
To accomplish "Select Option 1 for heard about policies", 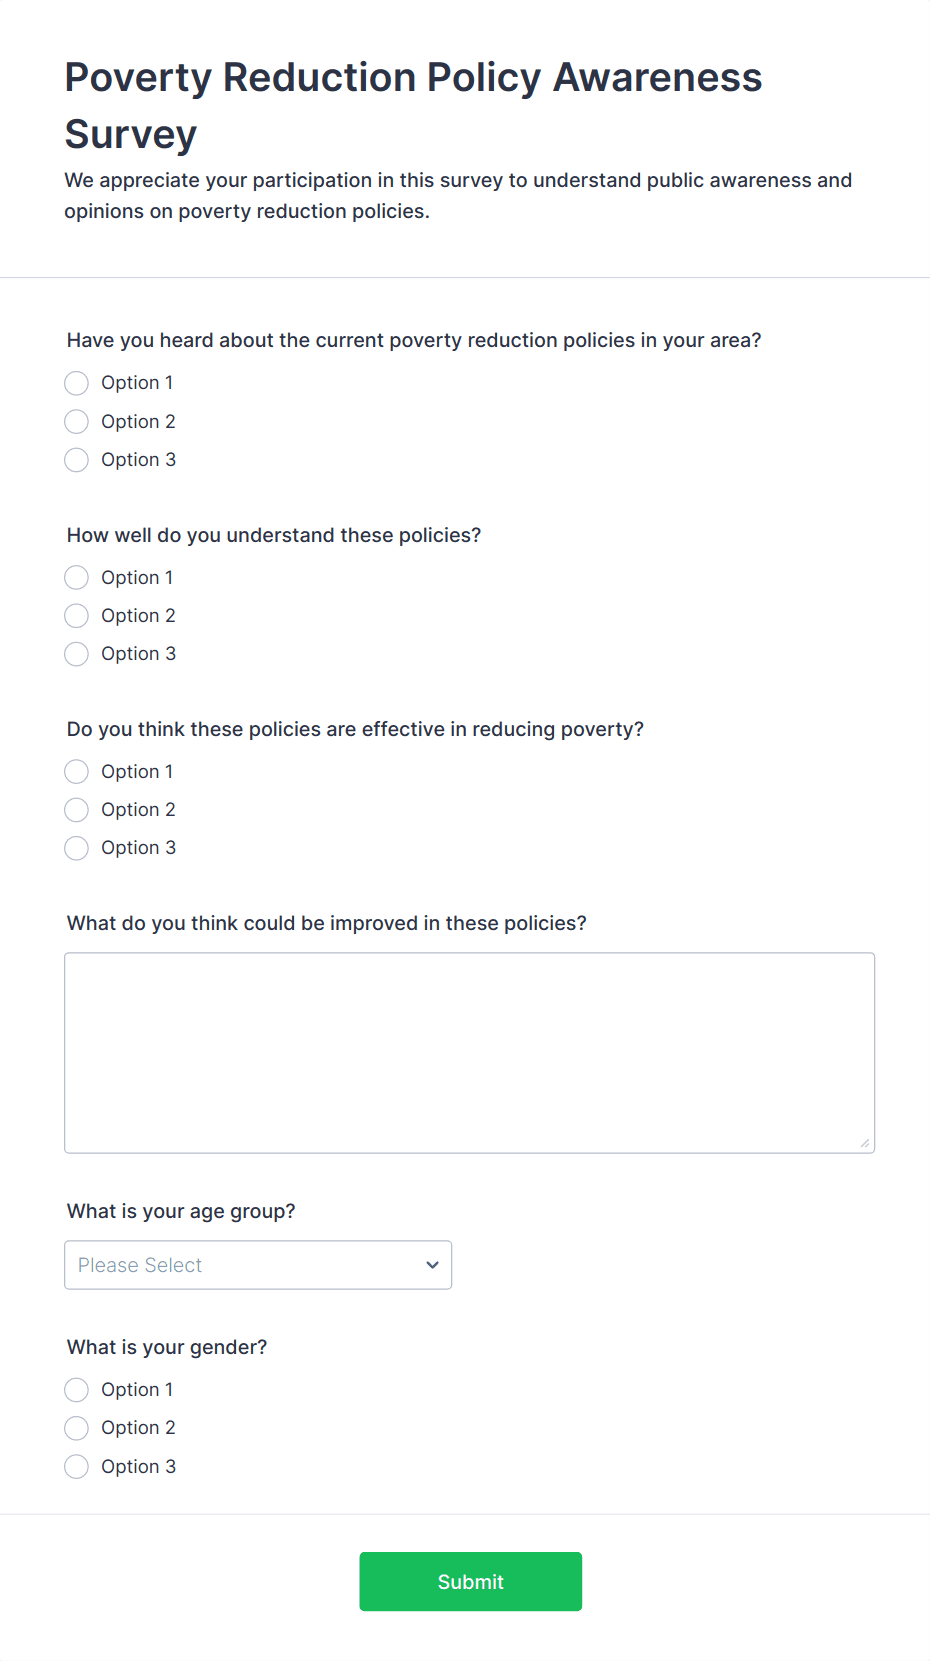I will point(77,383).
